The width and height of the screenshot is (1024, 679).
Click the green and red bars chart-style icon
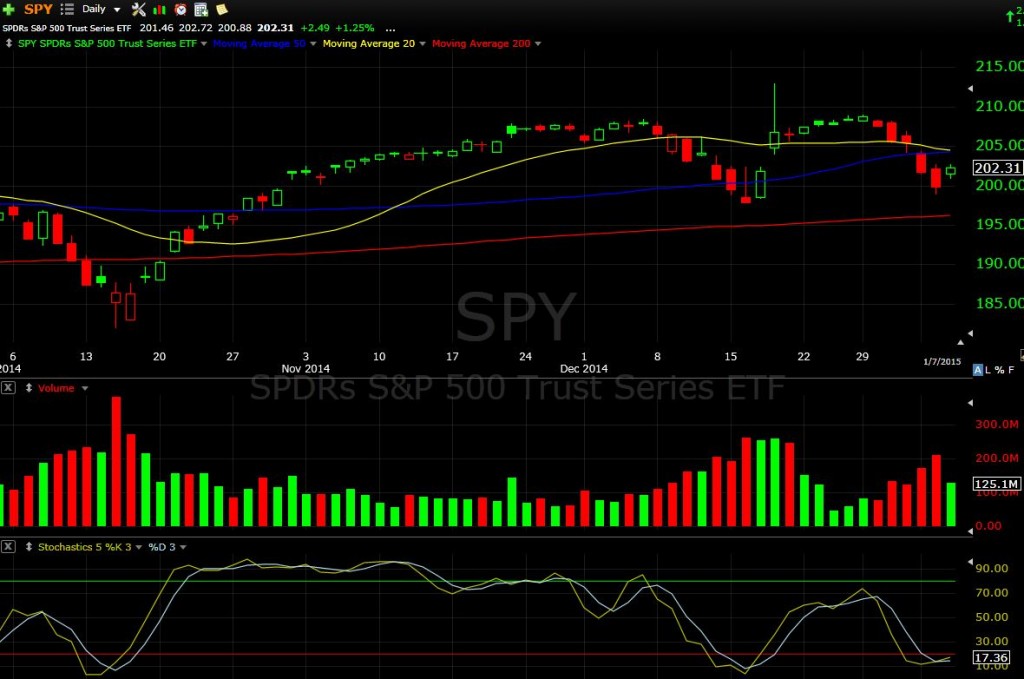coord(159,9)
